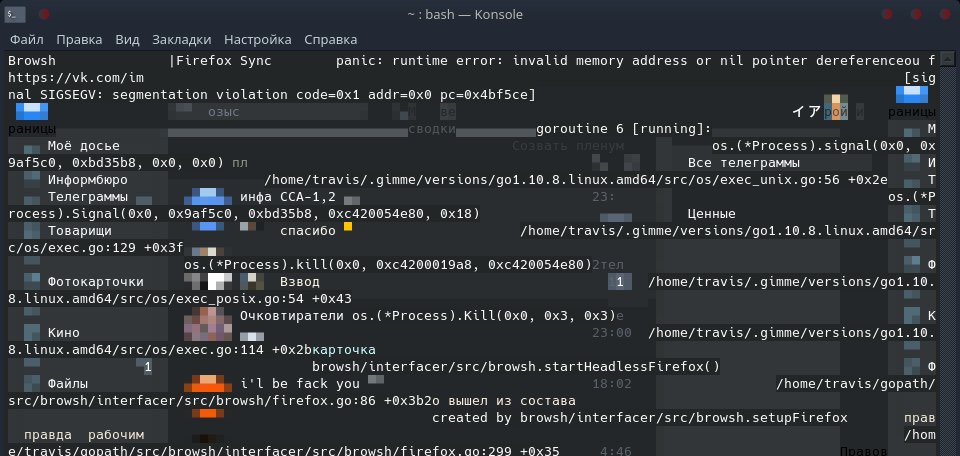Click the icon beside Кино
The height and width of the screenshot is (456, 960).
[x=32, y=333]
